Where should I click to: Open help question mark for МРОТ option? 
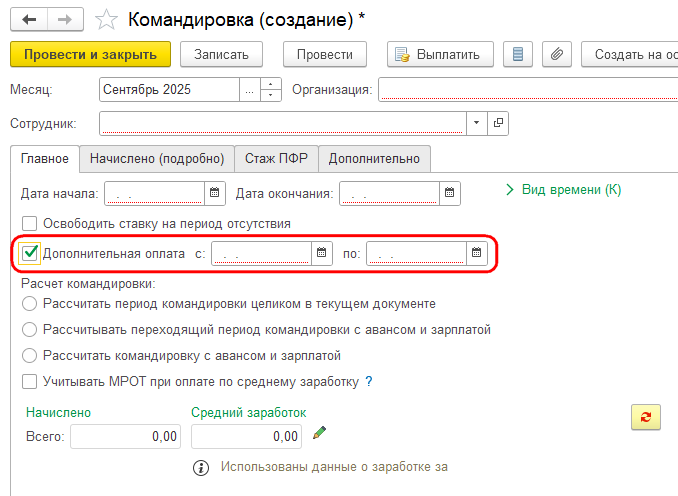(x=368, y=381)
